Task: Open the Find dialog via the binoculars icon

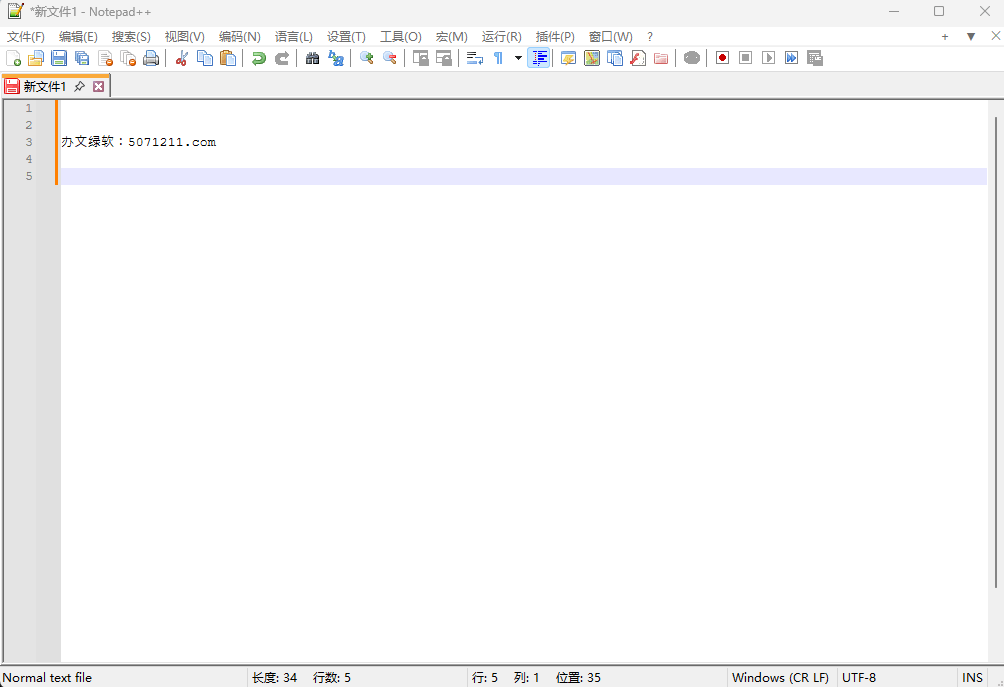Action: (x=312, y=58)
